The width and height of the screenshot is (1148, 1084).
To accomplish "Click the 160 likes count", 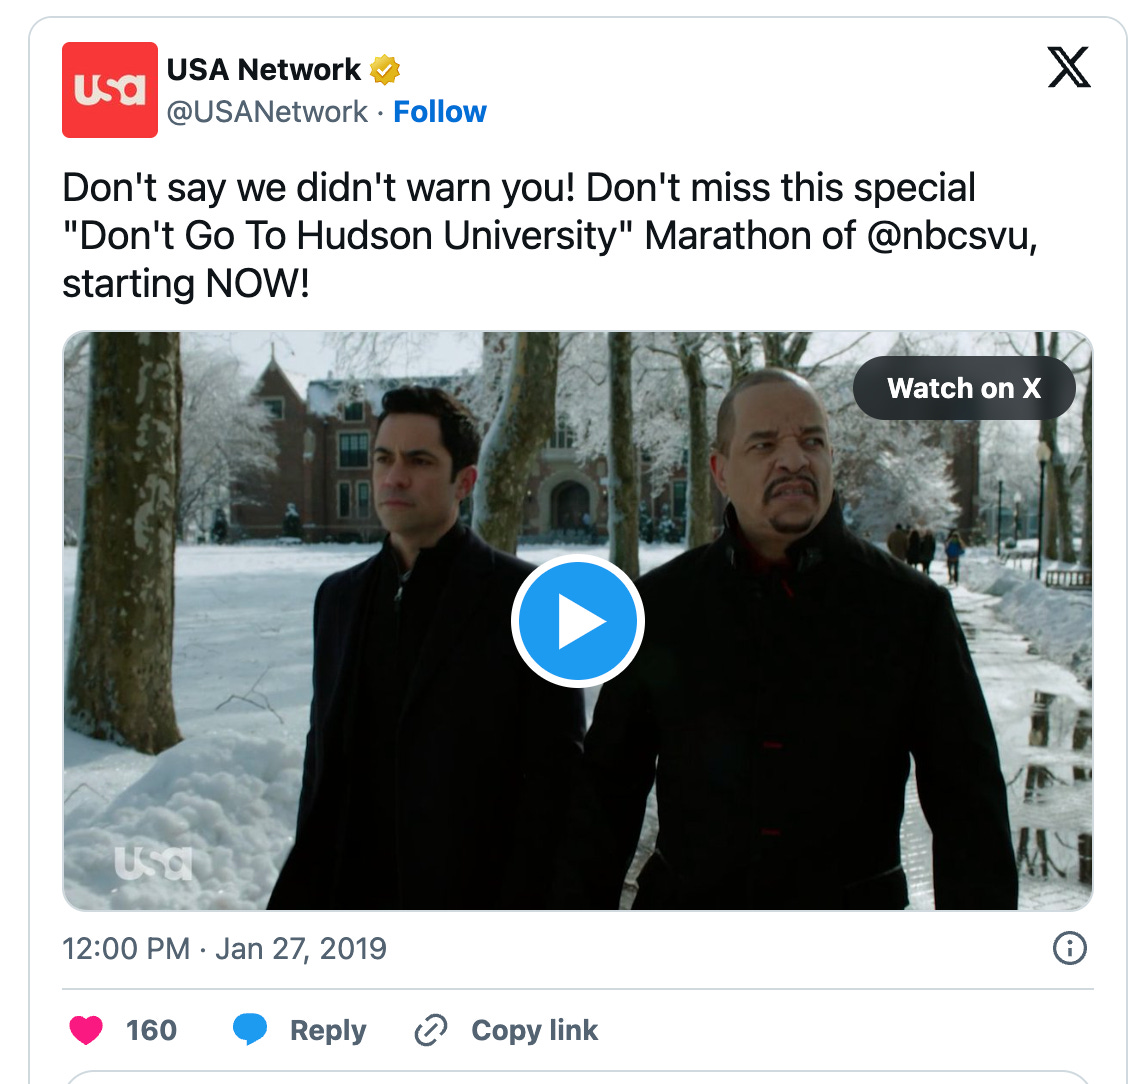I will coord(151,1030).
